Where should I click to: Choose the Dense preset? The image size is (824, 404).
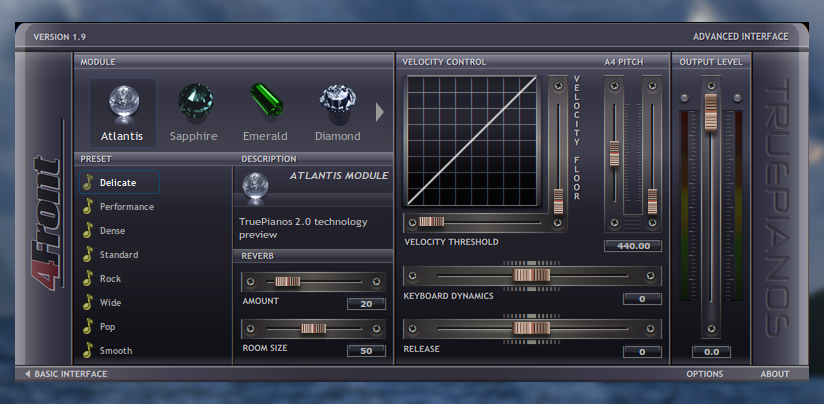[112, 231]
